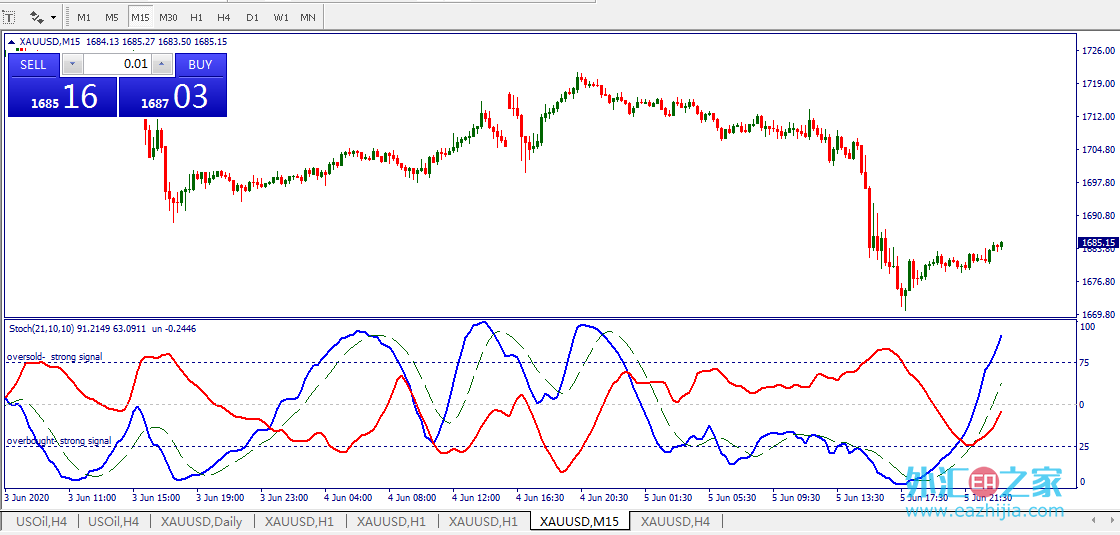1120x535 pixels.
Task: Switch chart to MN monthly timeframe
Action: tap(308, 16)
